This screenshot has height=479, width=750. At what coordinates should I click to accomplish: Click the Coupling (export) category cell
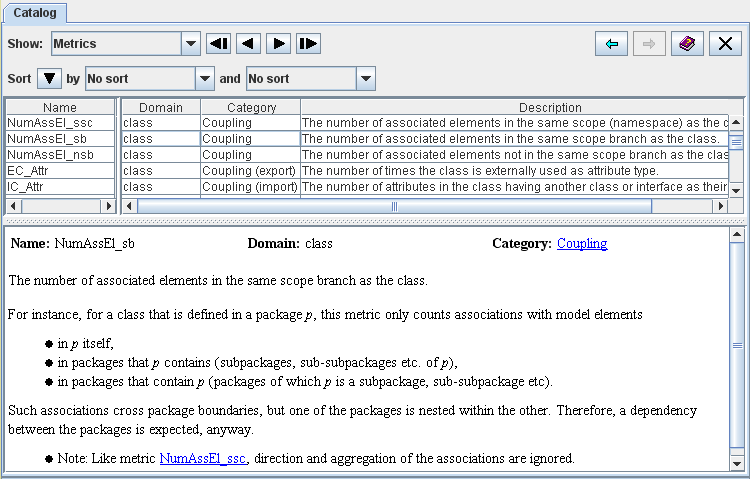pos(250,171)
